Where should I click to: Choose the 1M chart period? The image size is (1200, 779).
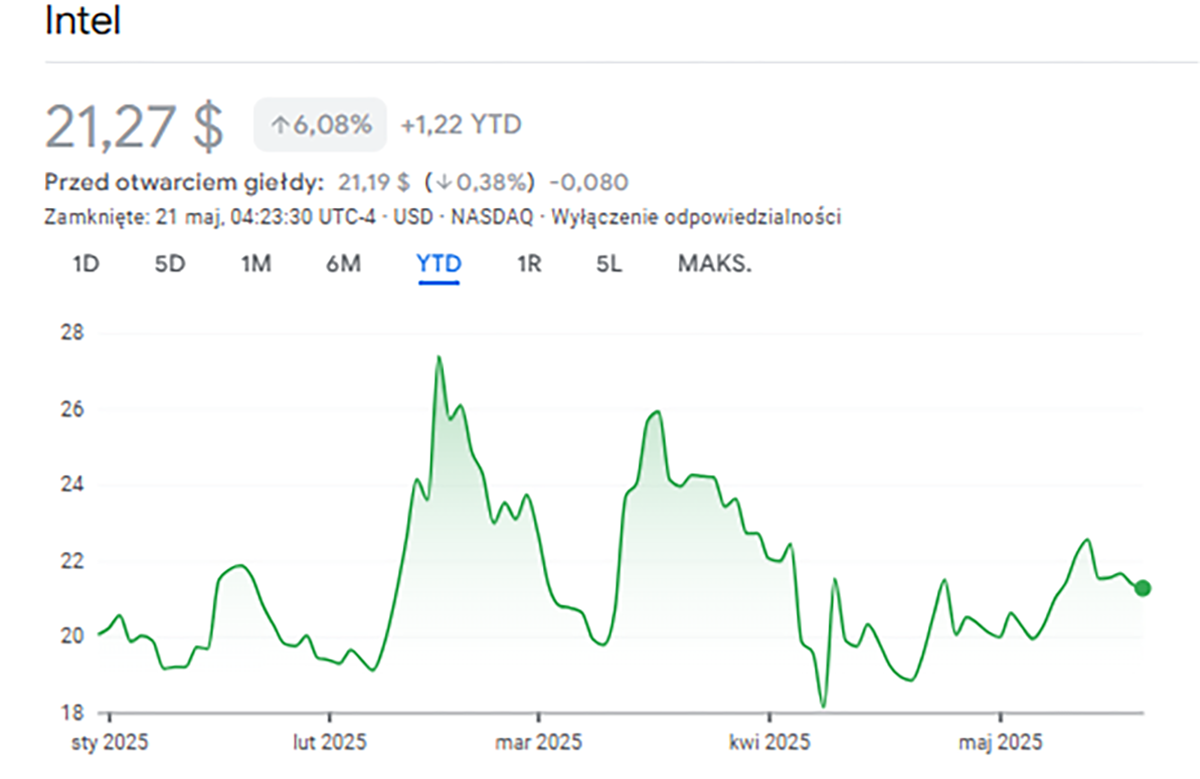click(x=256, y=264)
